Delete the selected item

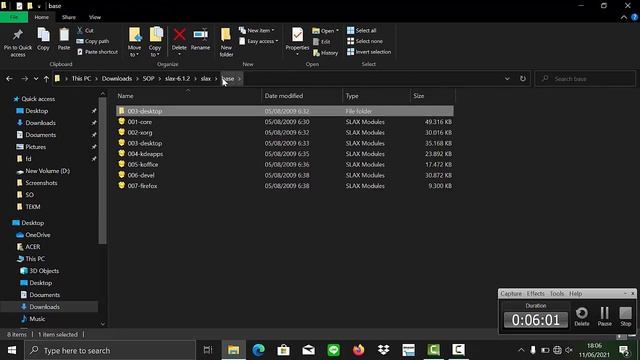[x=179, y=41]
